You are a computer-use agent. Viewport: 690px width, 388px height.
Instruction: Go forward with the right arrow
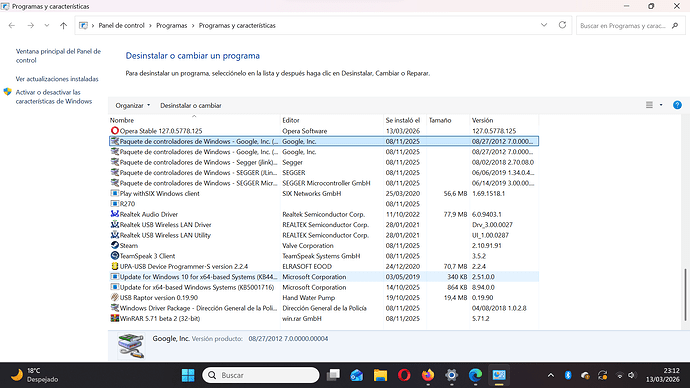pos(30,26)
